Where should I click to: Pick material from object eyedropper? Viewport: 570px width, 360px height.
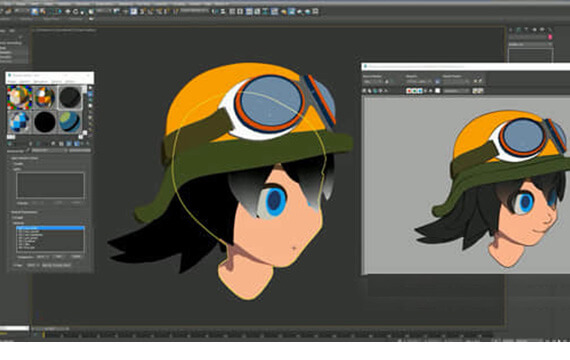coord(28,150)
